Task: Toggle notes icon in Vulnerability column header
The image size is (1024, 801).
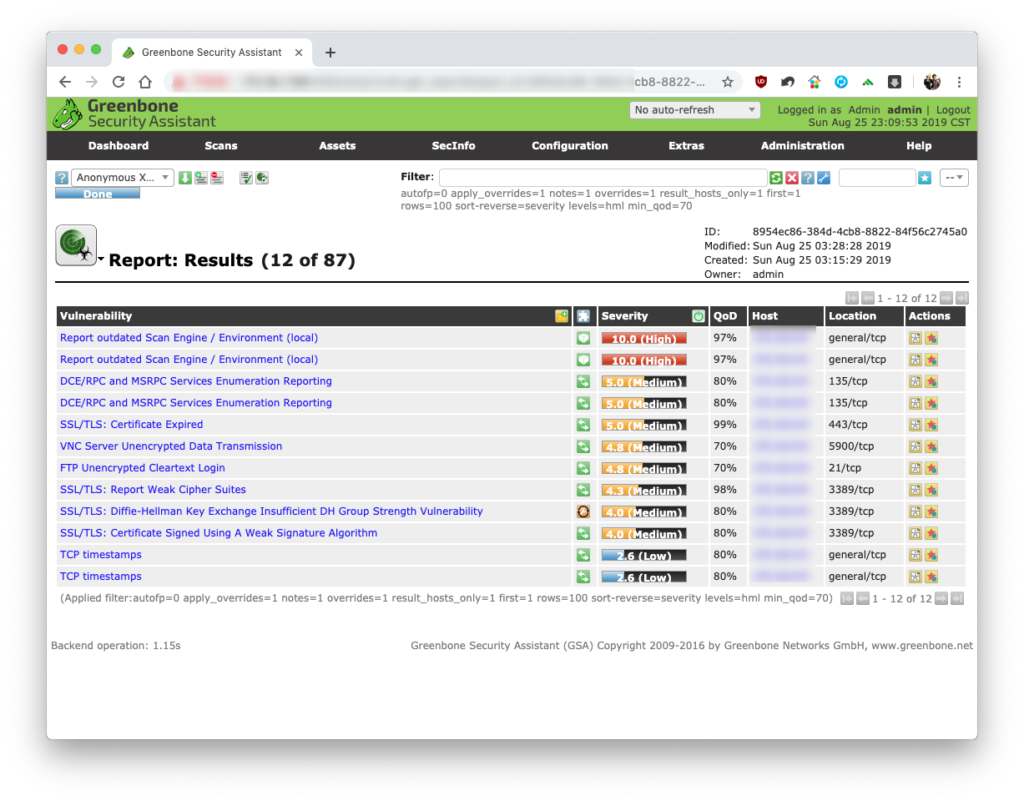Action: 561,316
